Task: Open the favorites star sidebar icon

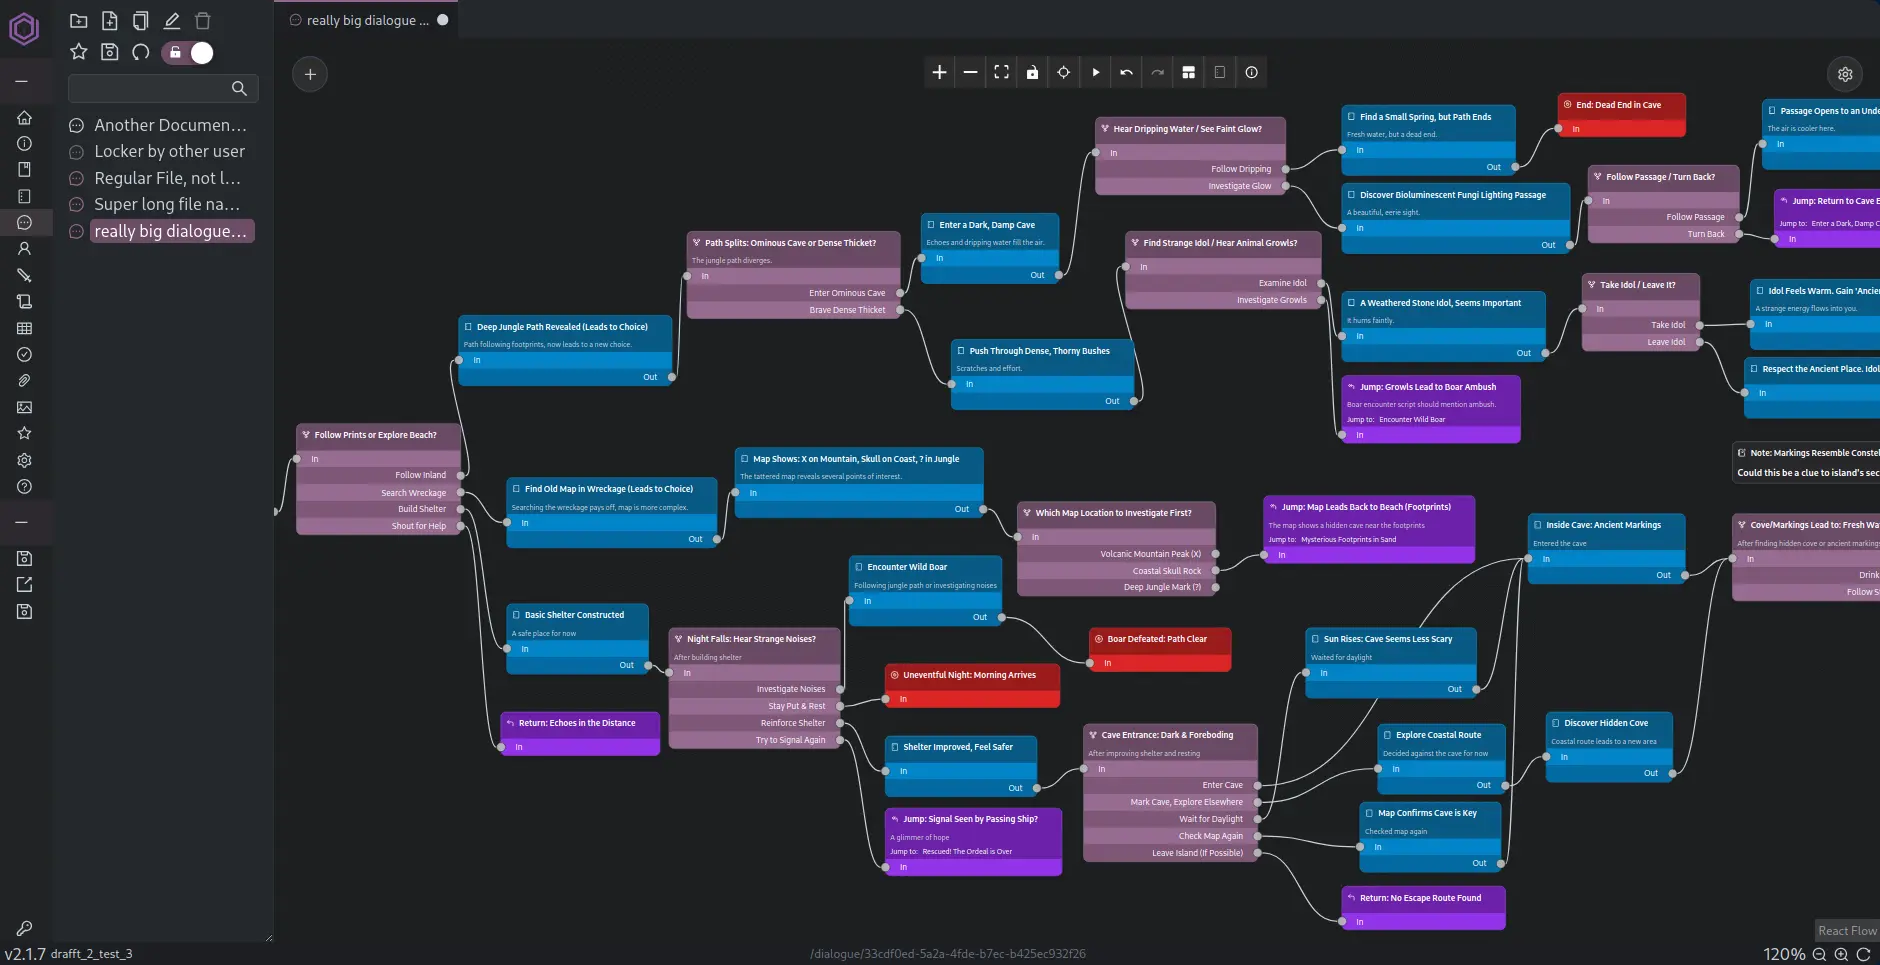Action: (24, 433)
